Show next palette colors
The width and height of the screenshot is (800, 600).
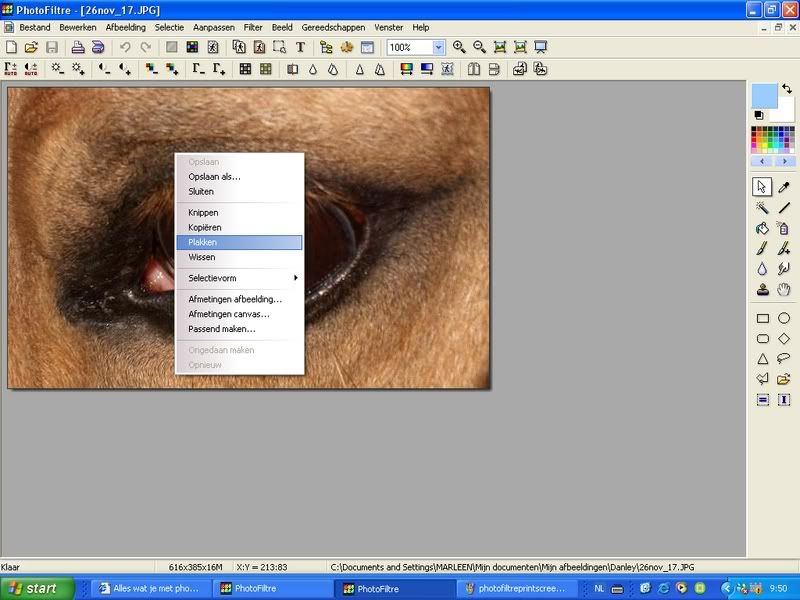[784, 161]
